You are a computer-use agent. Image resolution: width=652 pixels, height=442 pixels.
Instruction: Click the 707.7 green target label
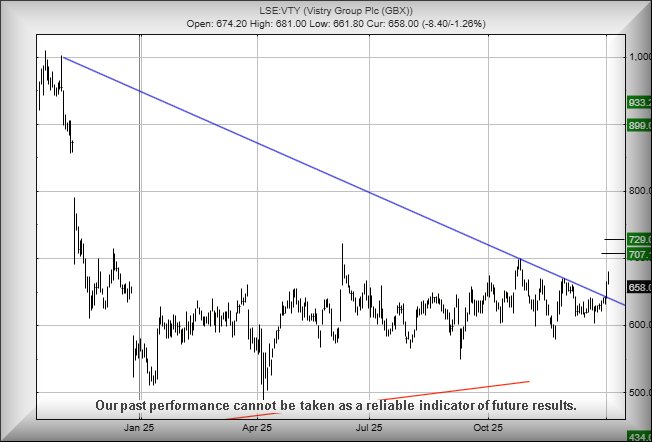click(639, 256)
